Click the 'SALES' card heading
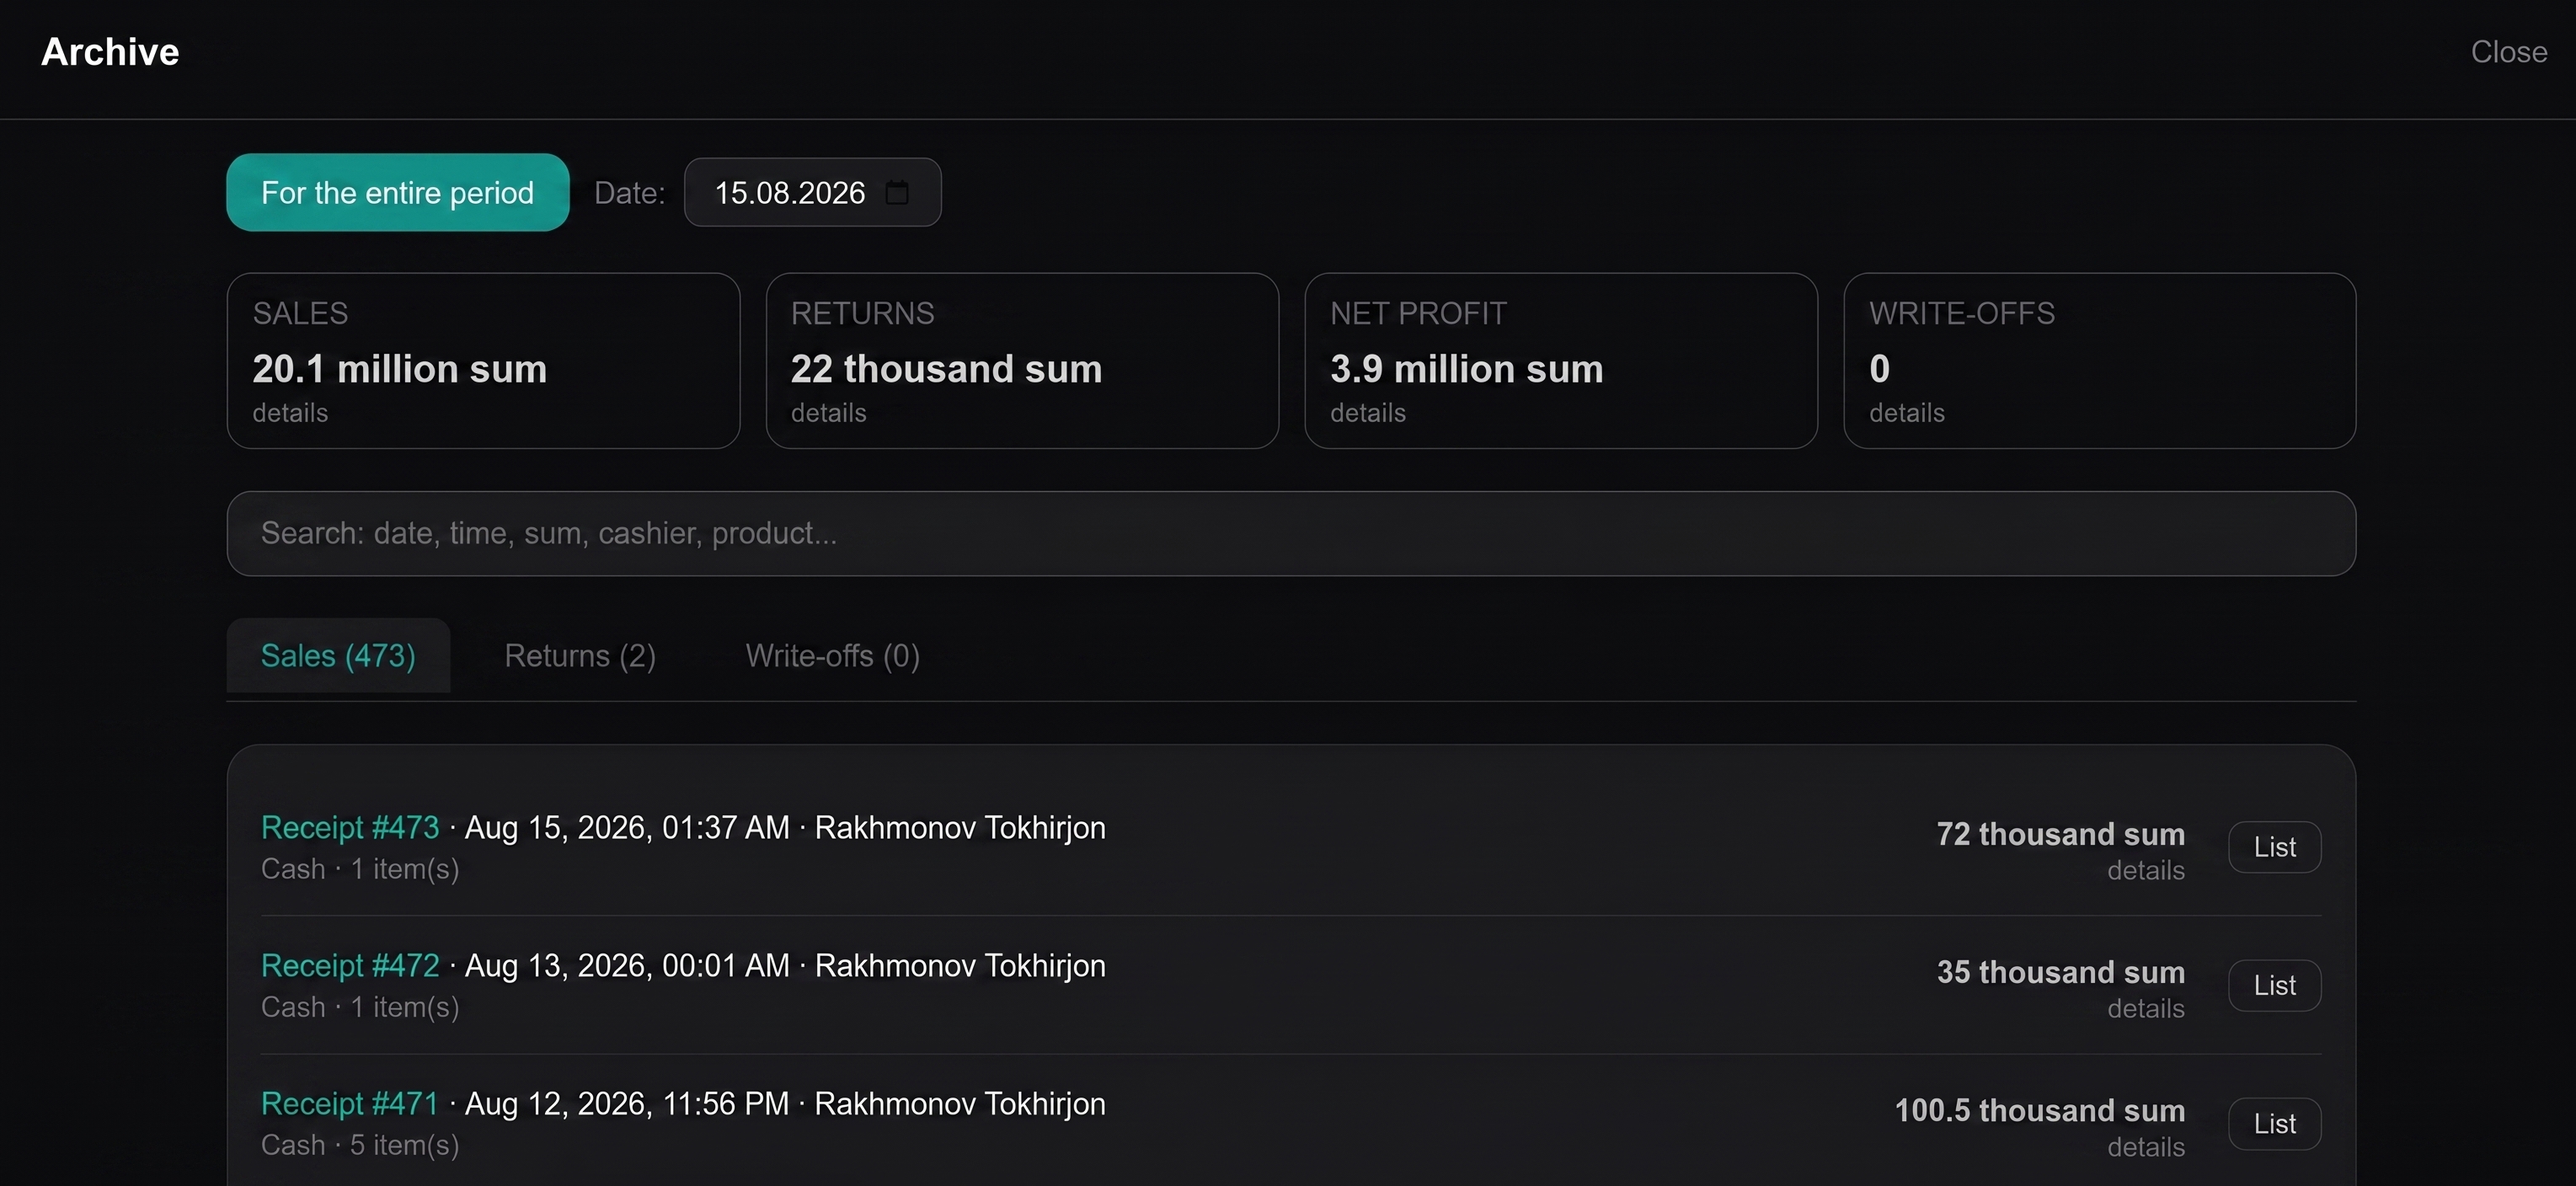 [300, 314]
